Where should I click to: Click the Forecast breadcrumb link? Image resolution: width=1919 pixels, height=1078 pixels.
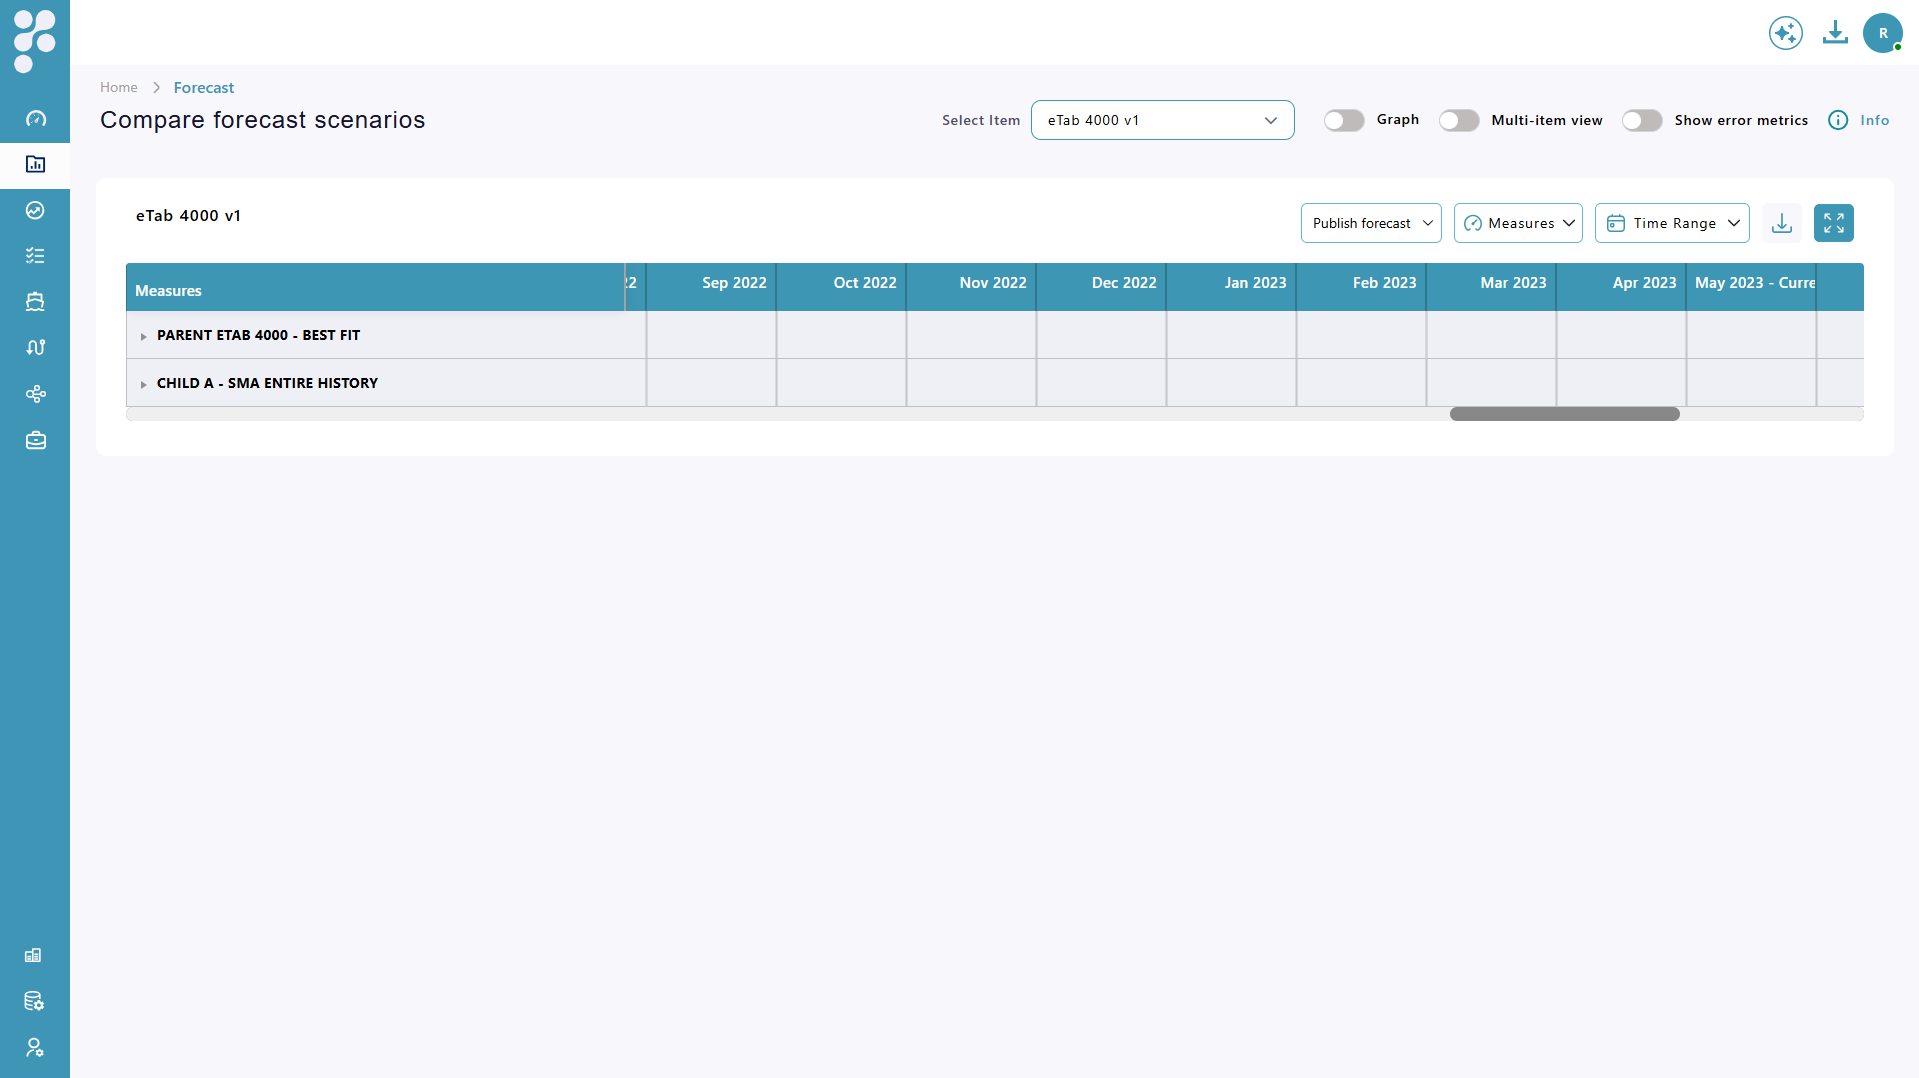point(204,88)
